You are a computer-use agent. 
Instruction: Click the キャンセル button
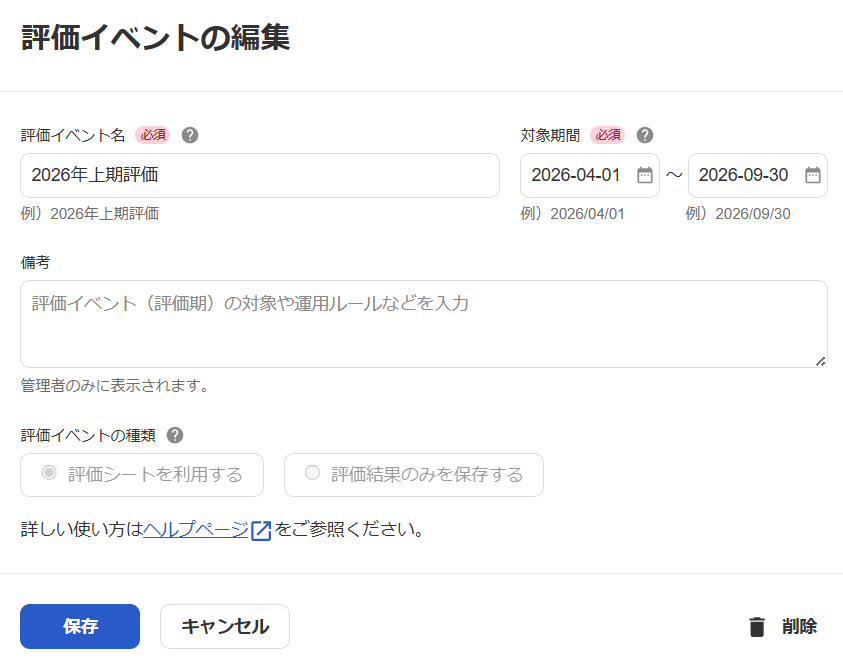point(225,626)
